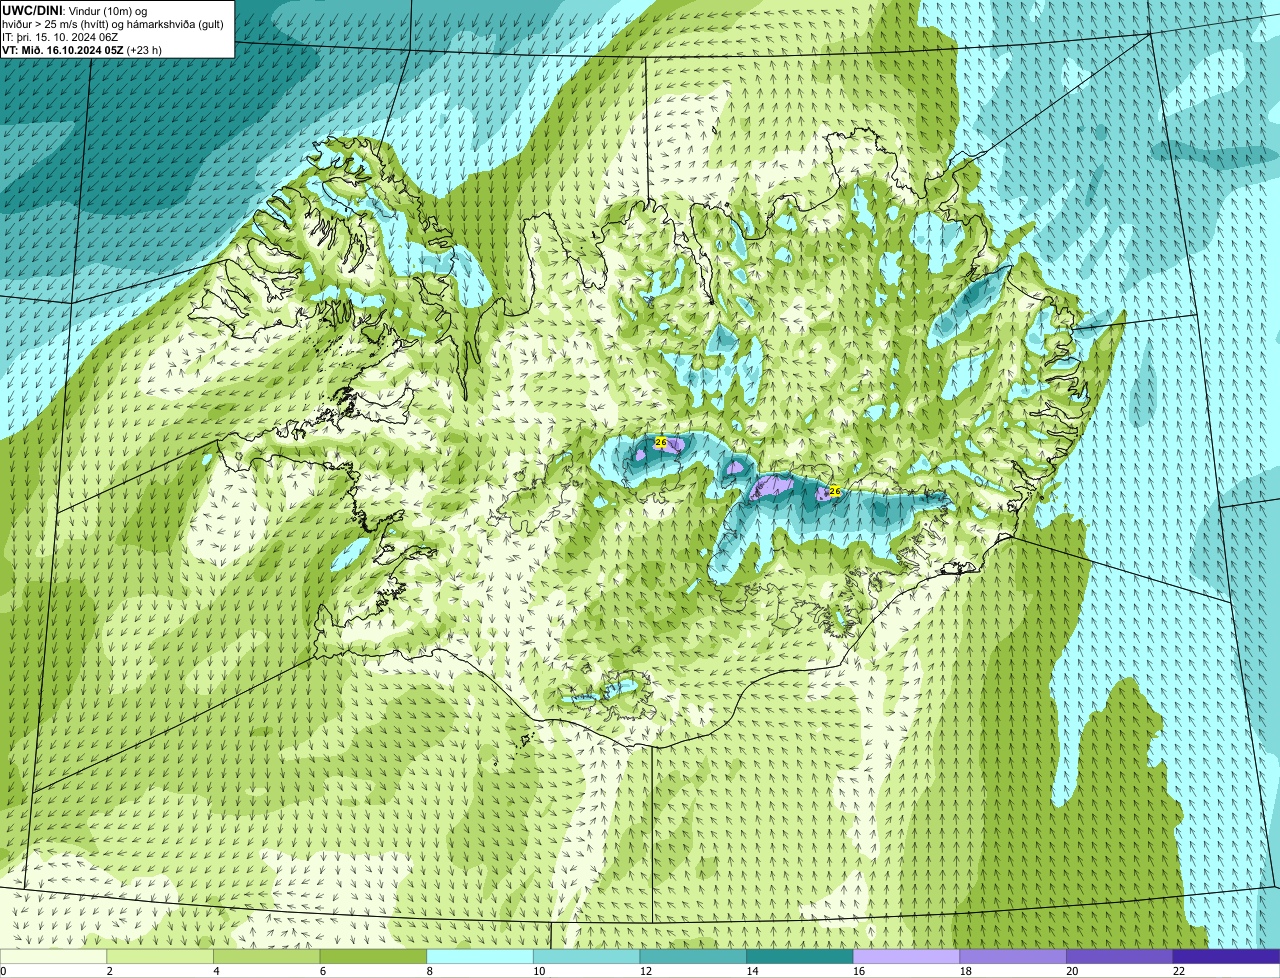The height and width of the screenshot is (978, 1280).
Task: Click the westernmost yellow "26" gust marker
Action: [660, 441]
